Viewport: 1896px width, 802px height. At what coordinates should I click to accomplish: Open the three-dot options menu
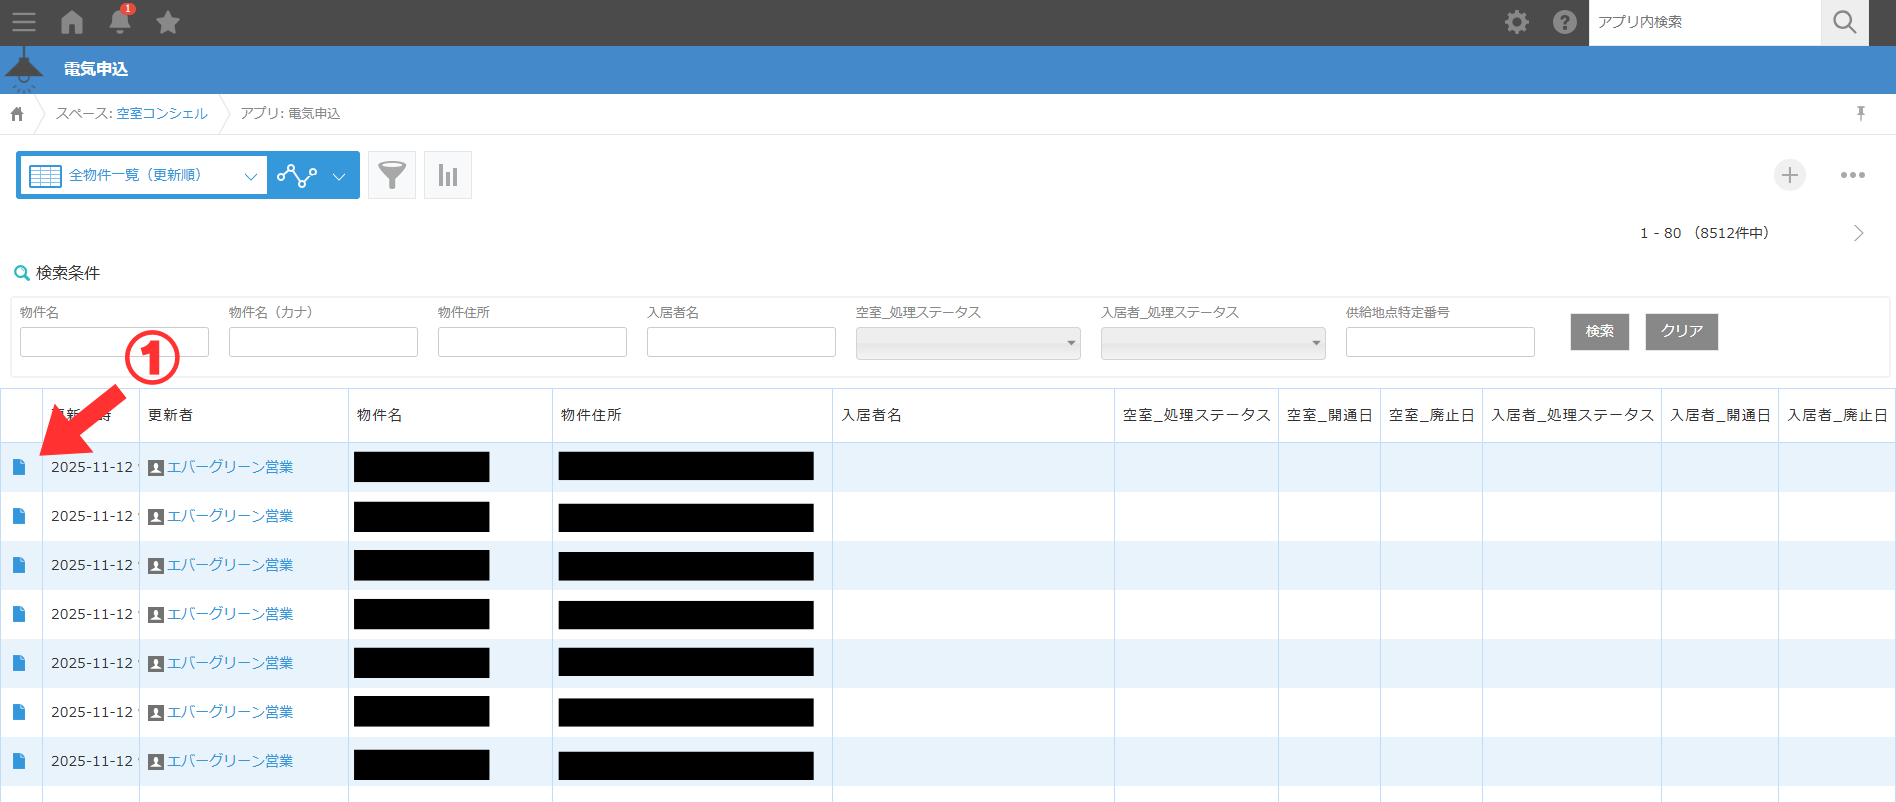1852,176
